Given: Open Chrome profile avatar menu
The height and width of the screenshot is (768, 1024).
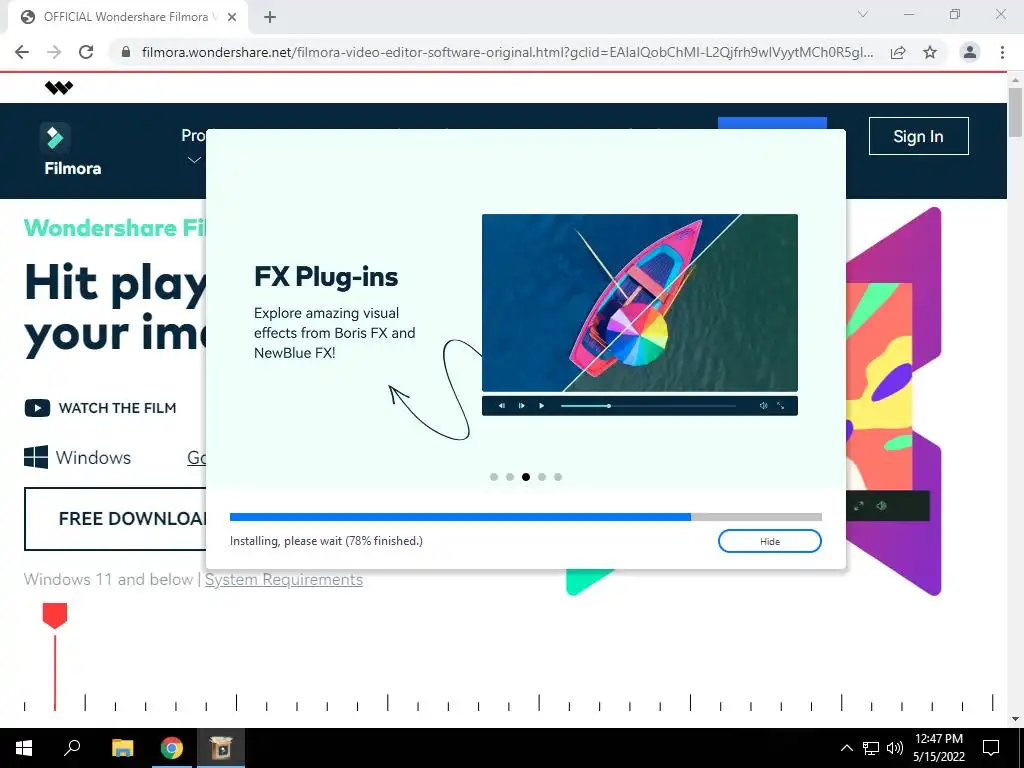Looking at the screenshot, I should point(970,52).
